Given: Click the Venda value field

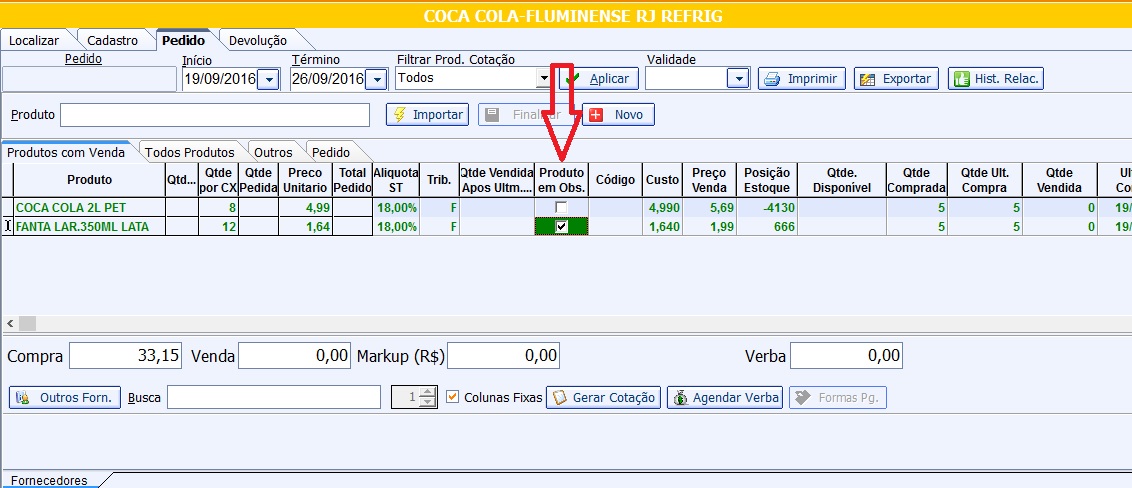Looking at the screenshot, I should tap(295, 355).
